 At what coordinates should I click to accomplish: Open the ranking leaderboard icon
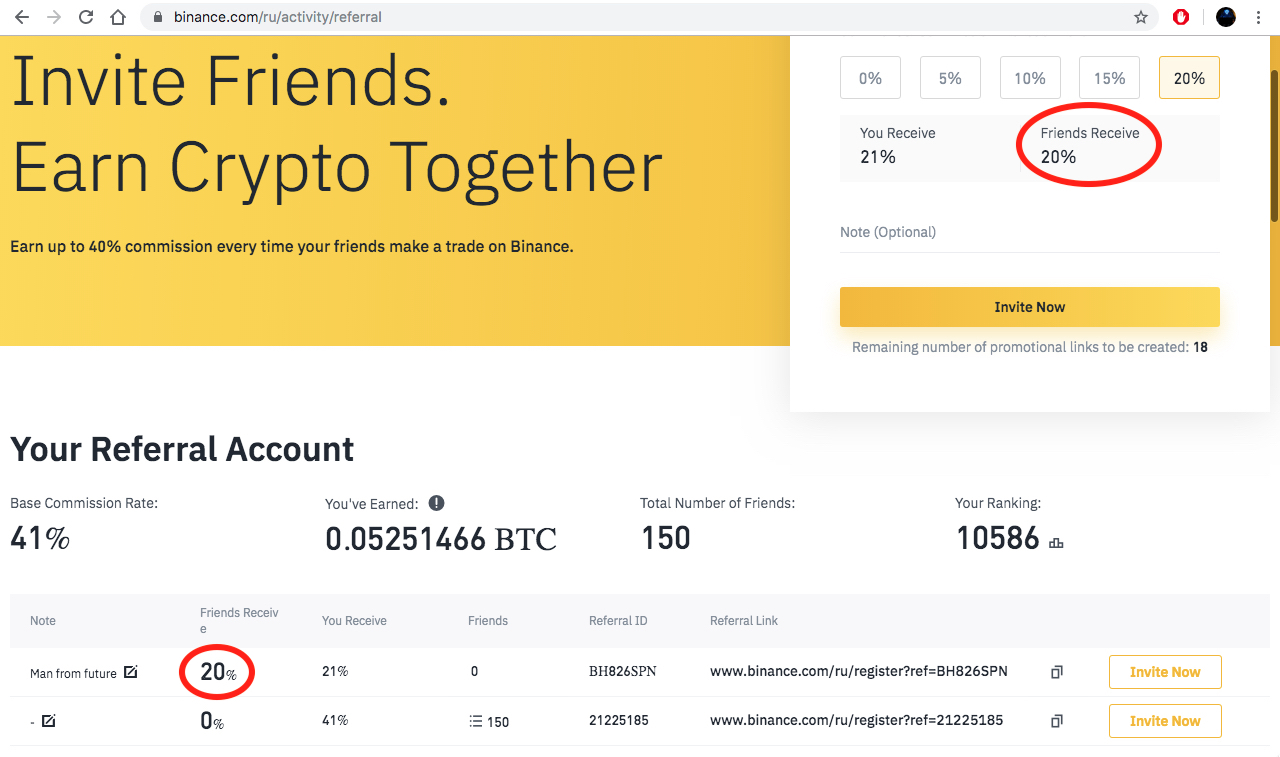(1056, 542)
